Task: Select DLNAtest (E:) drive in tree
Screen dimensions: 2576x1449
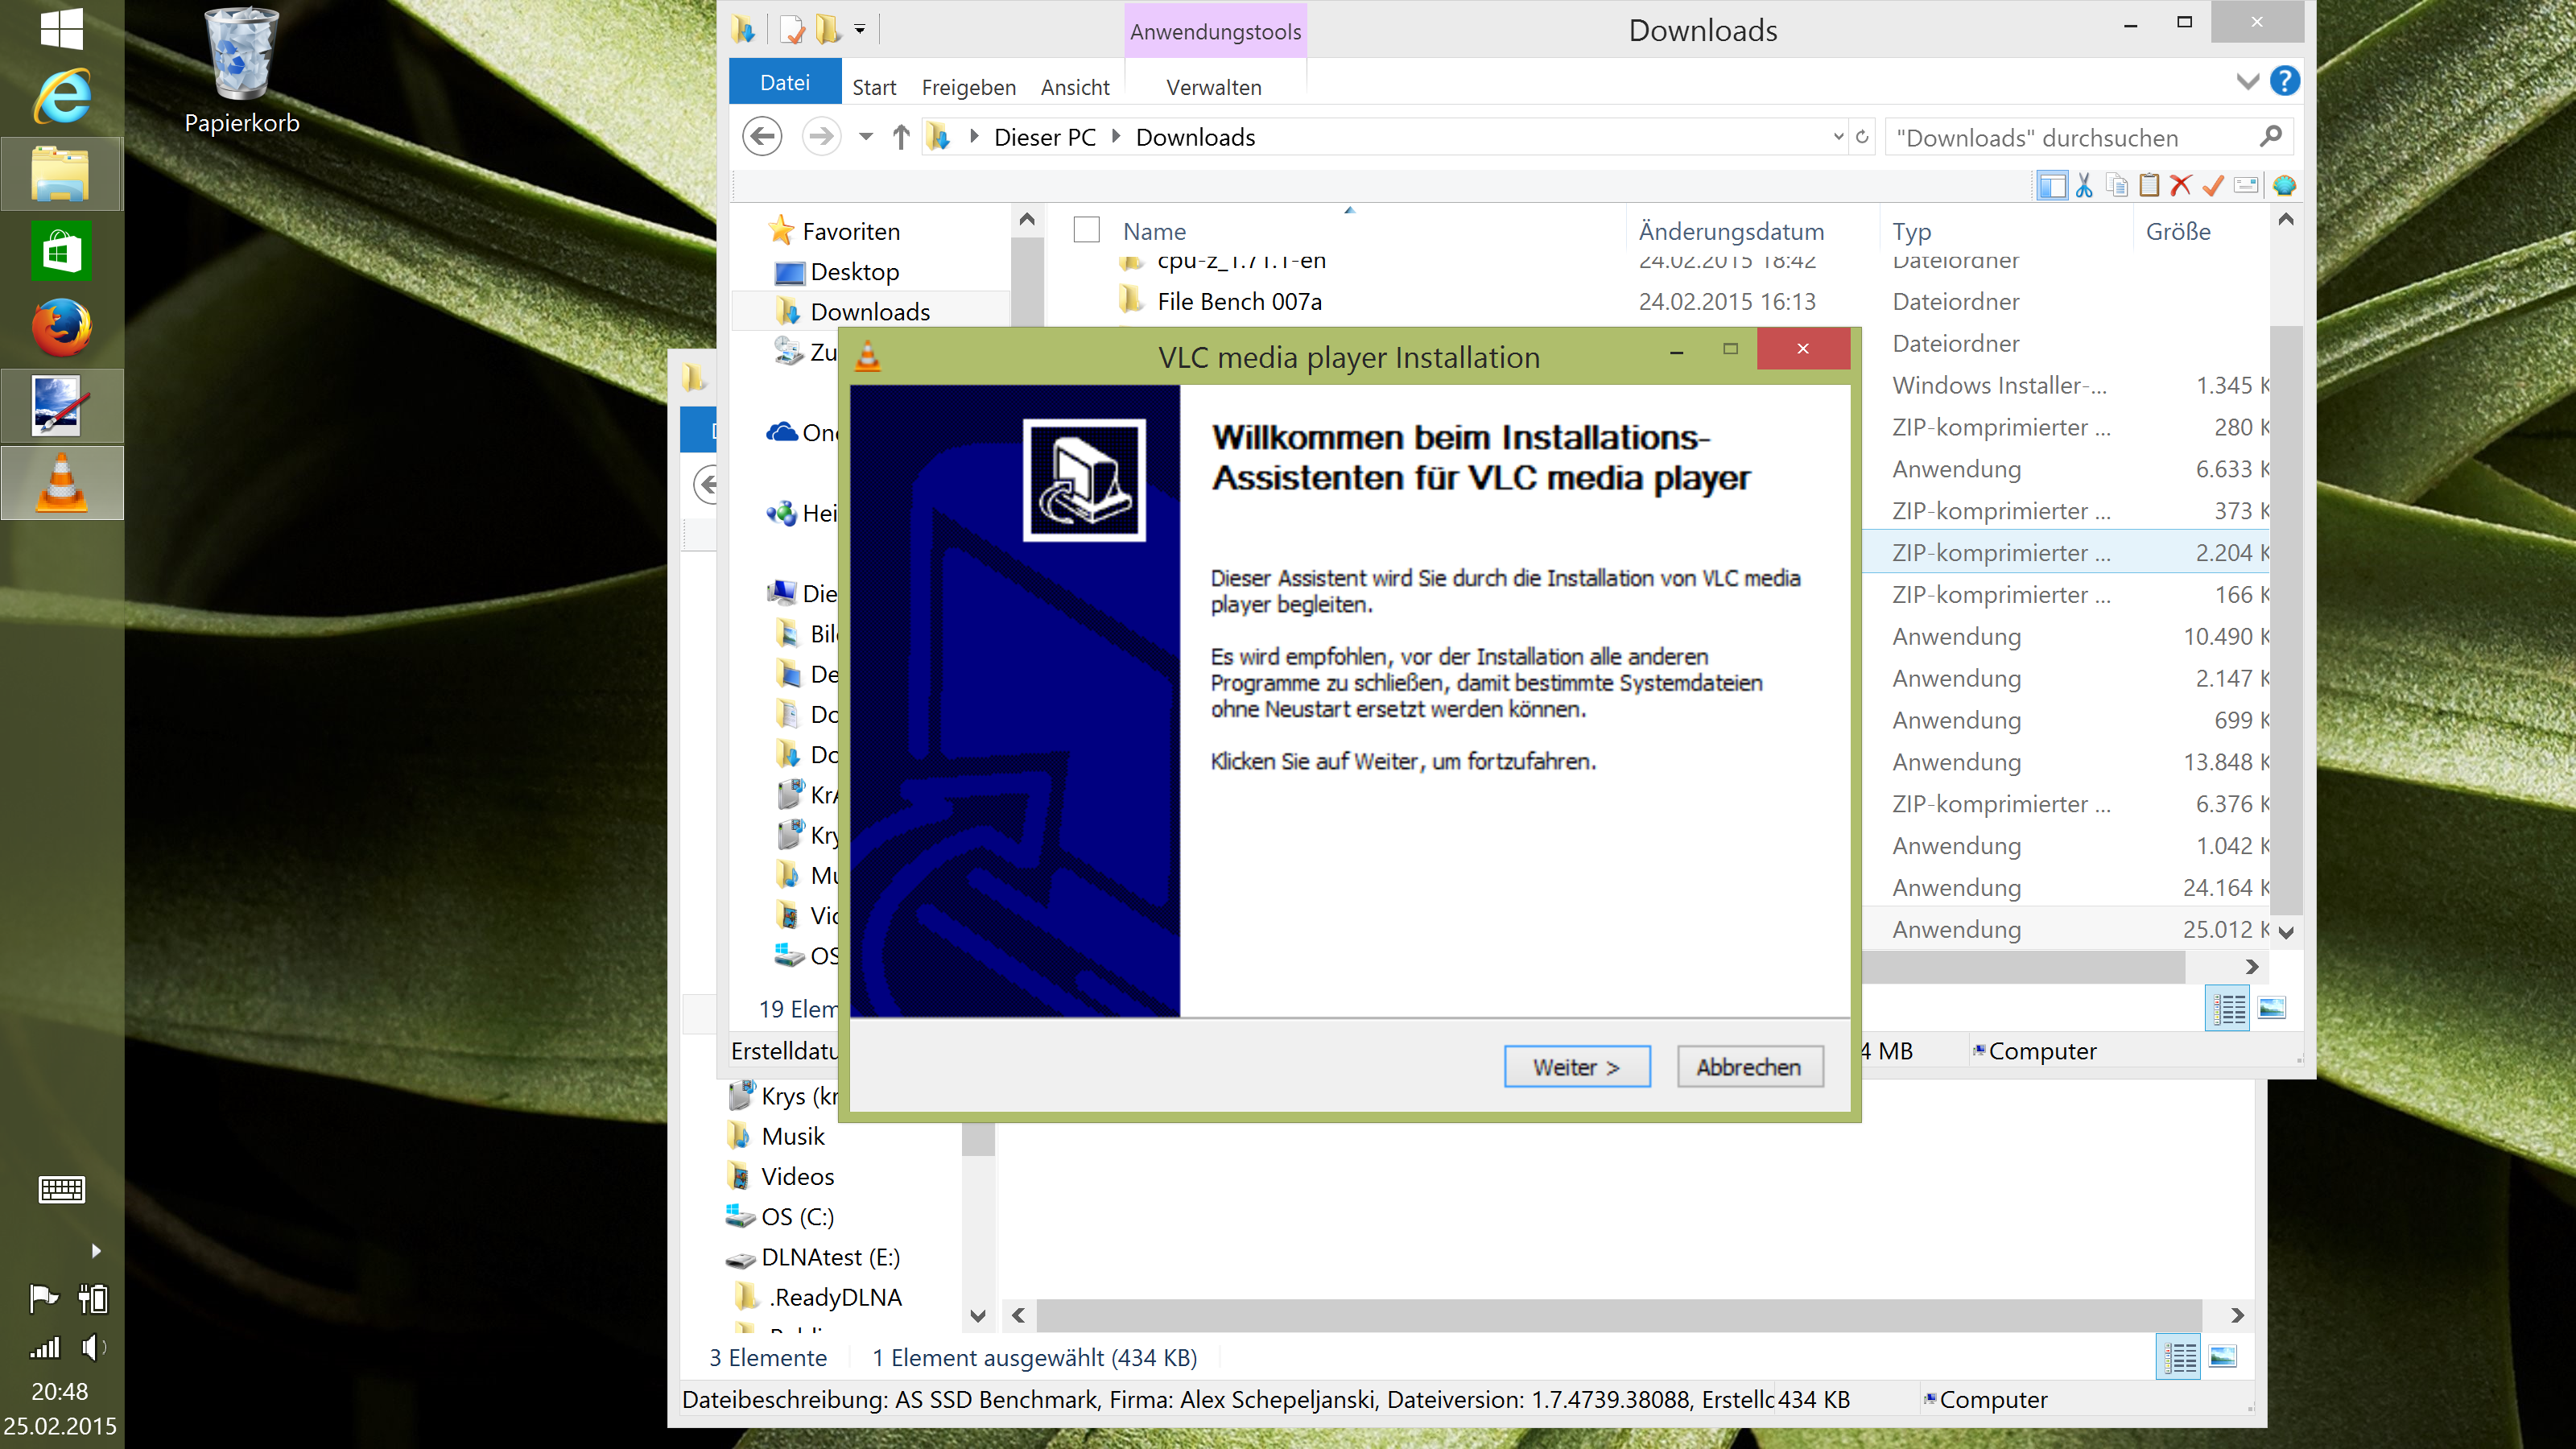Action: point(830,1257)
